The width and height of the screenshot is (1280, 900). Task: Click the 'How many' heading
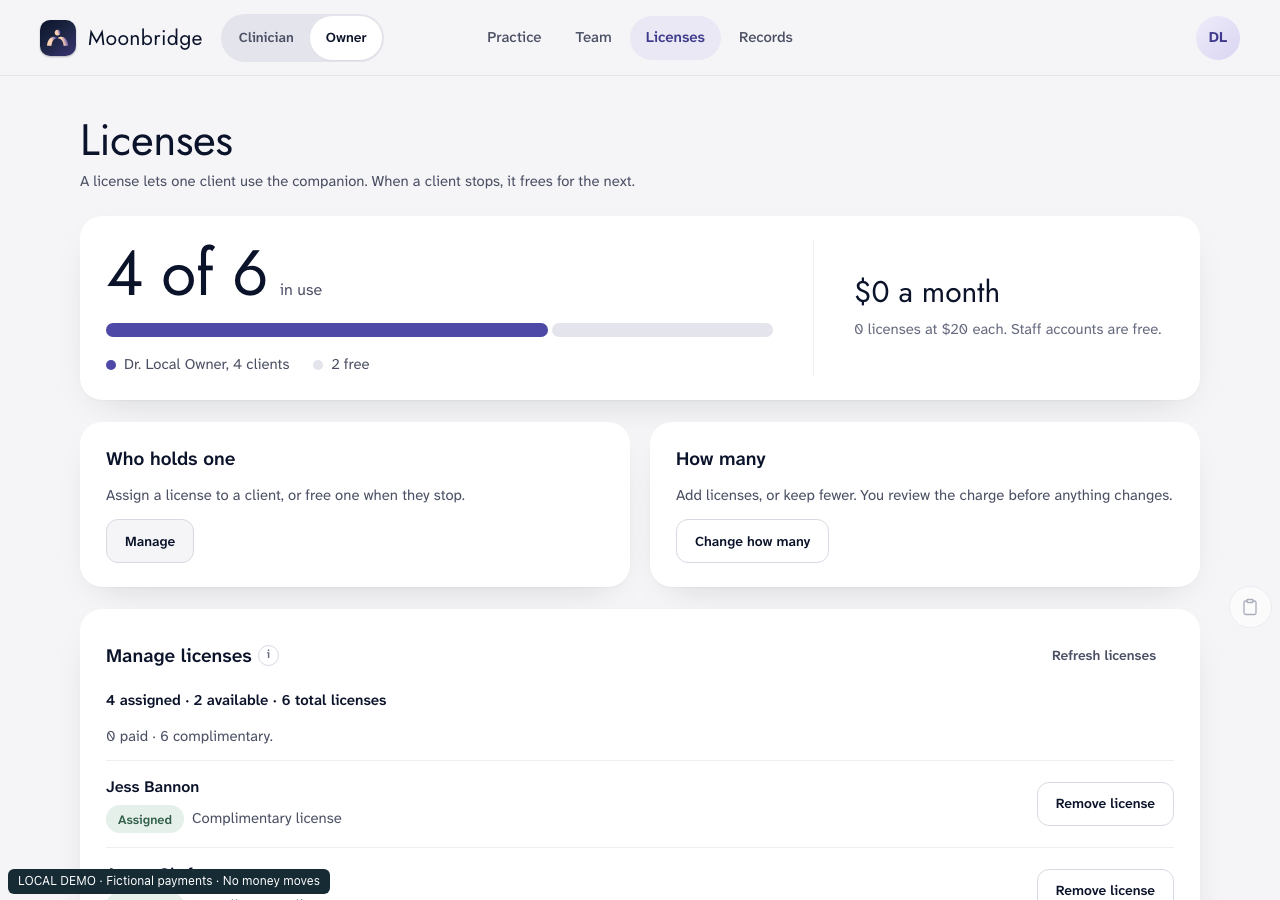[721, 459]
